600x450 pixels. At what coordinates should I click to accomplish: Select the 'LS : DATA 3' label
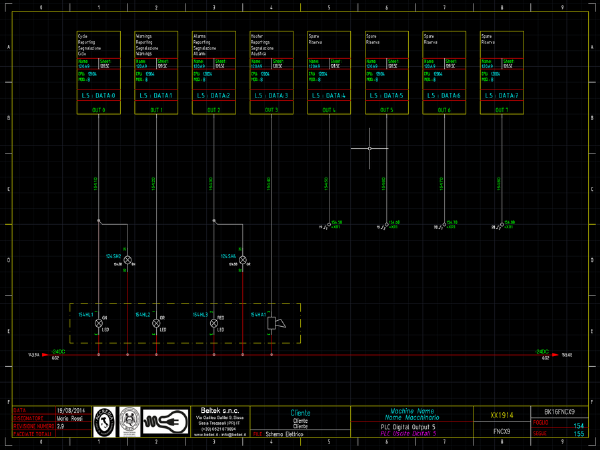[x=271, y=95]
